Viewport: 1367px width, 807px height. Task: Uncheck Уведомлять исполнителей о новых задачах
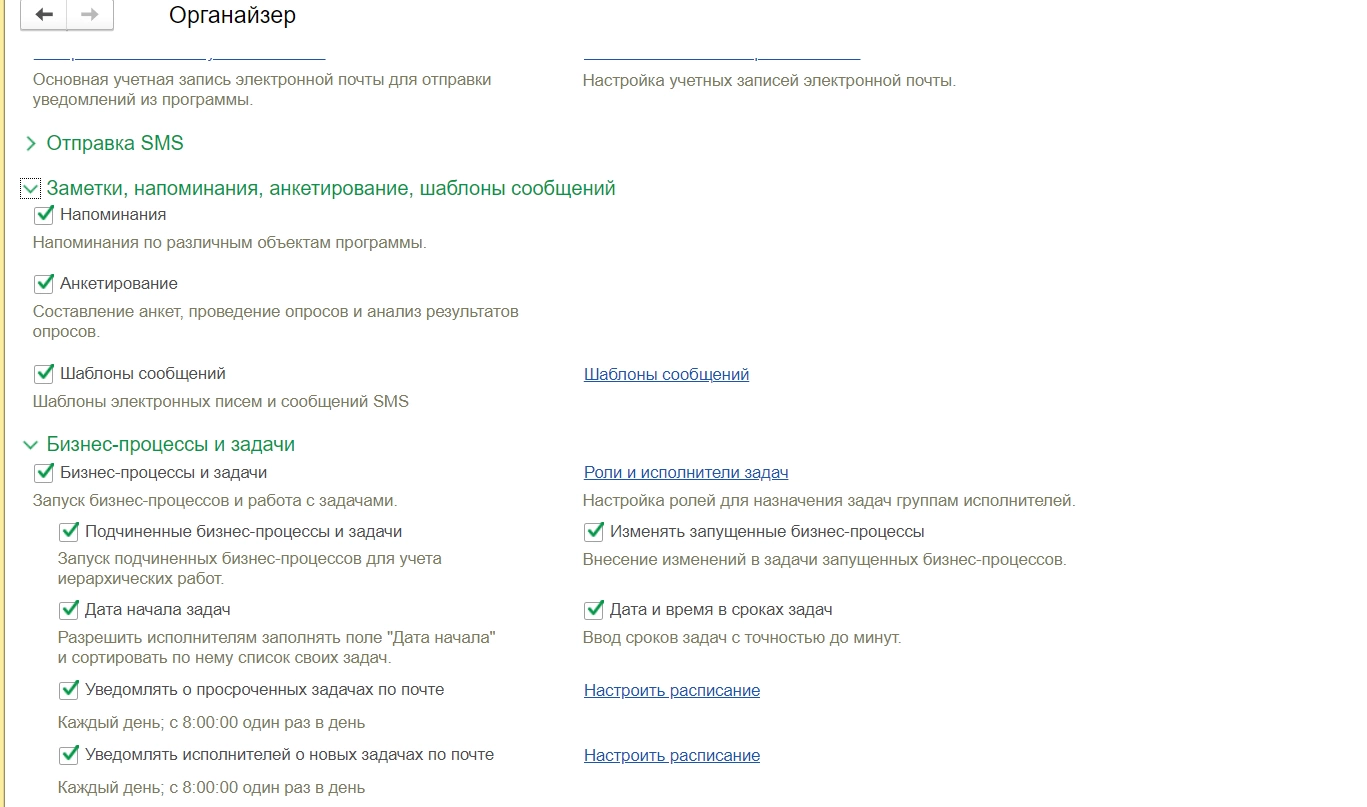tap(69, 755)
